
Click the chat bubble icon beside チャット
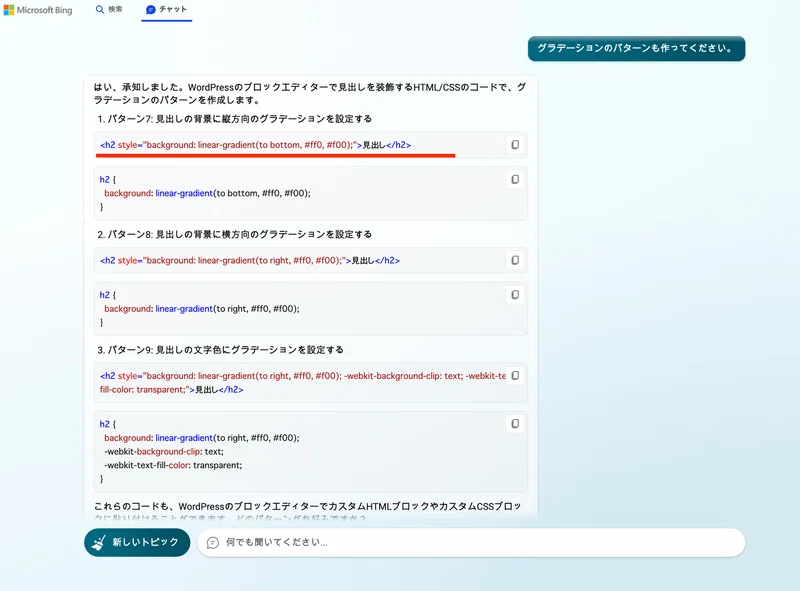click(x=151, y=10)
